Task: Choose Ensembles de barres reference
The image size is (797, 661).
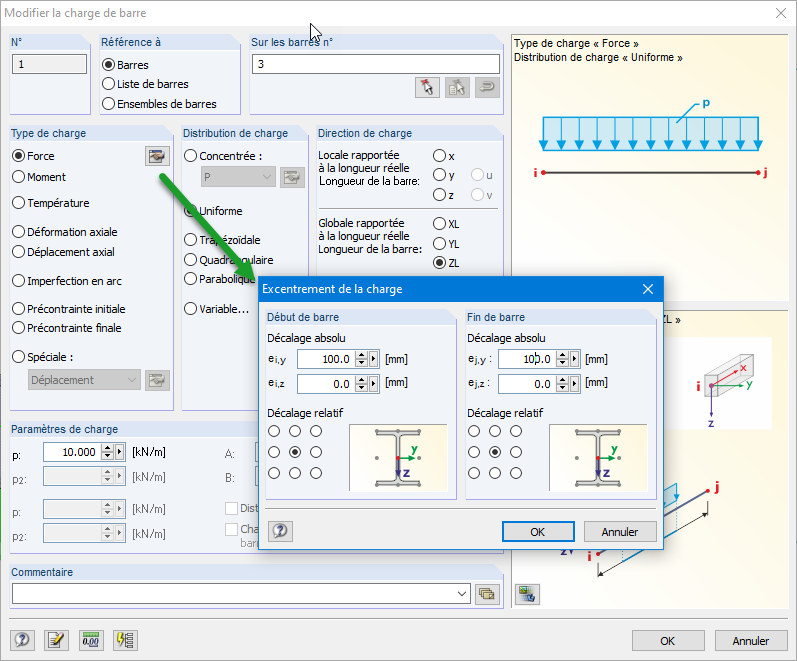Action: point(108,104)
